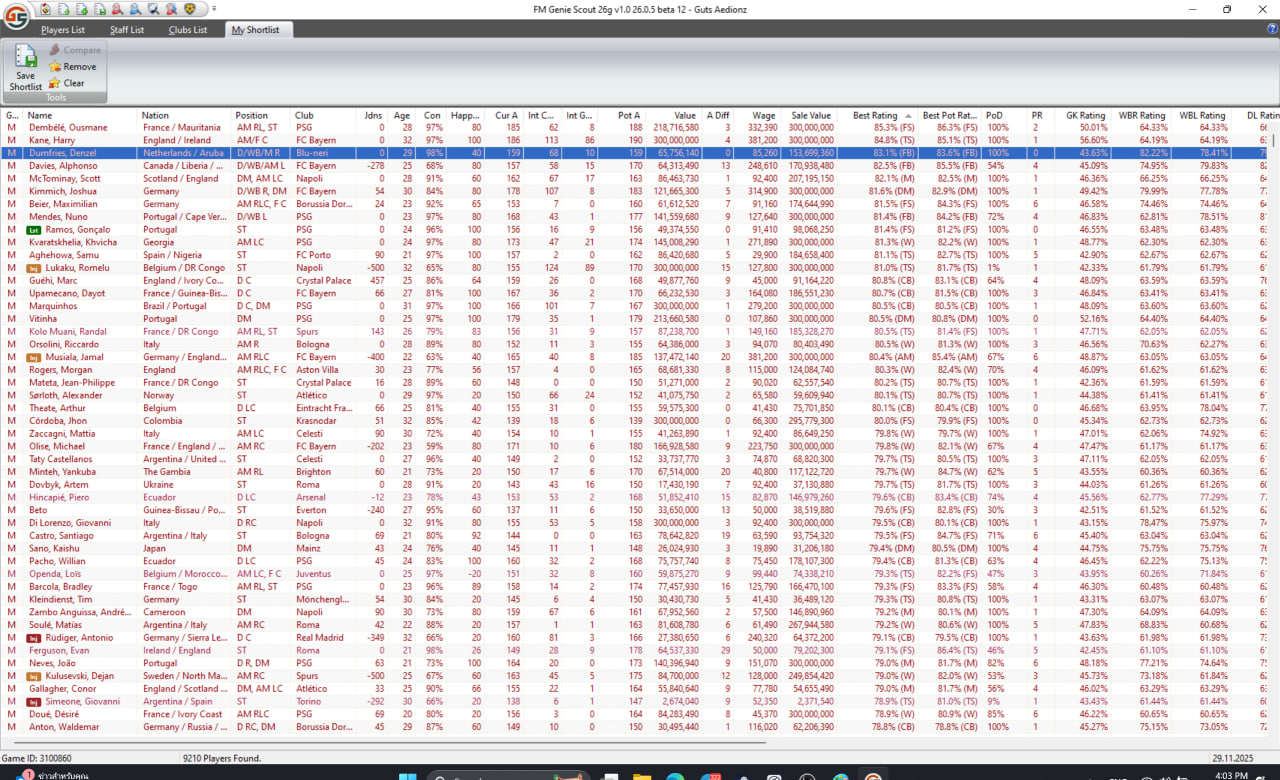Open the blue Help question mark icon
Viewport: 1280px width, 780px height.
coord(1272,29)
